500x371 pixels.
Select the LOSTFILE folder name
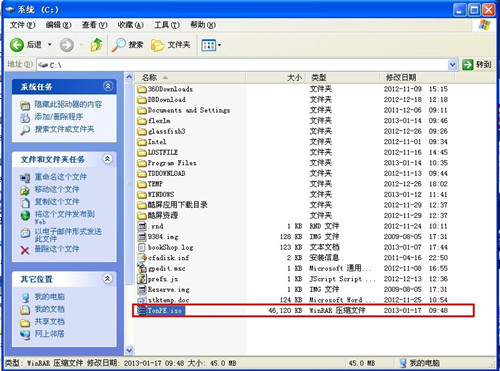(x=163, y=152)
